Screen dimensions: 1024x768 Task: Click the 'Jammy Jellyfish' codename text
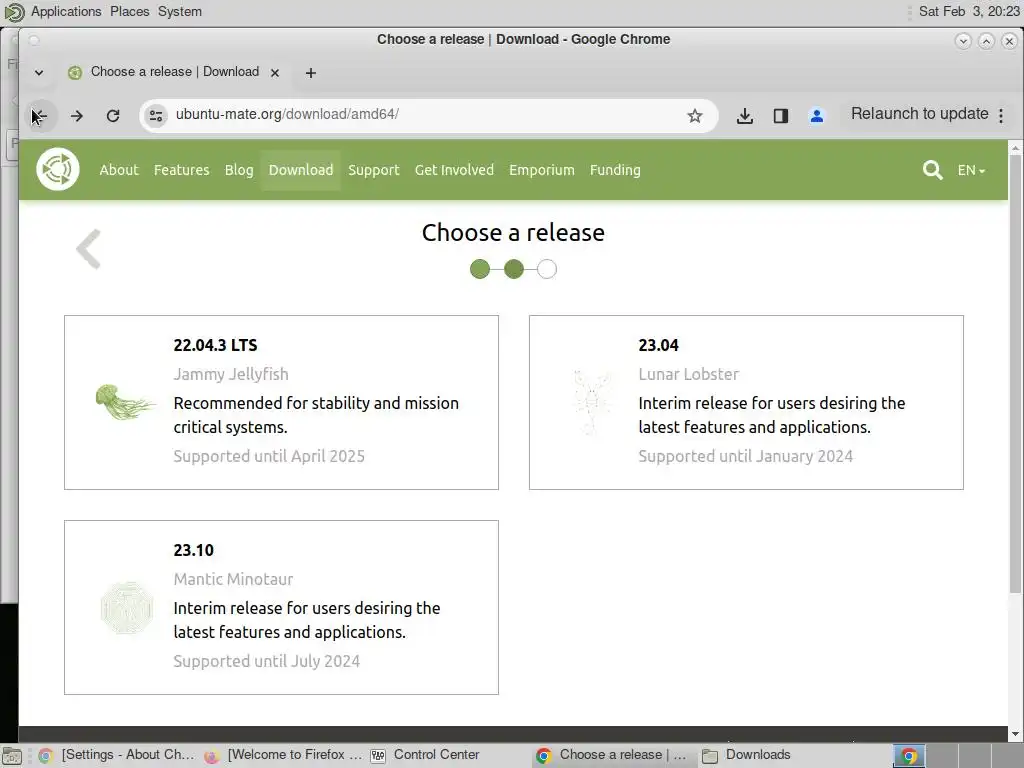click(231, 374)
